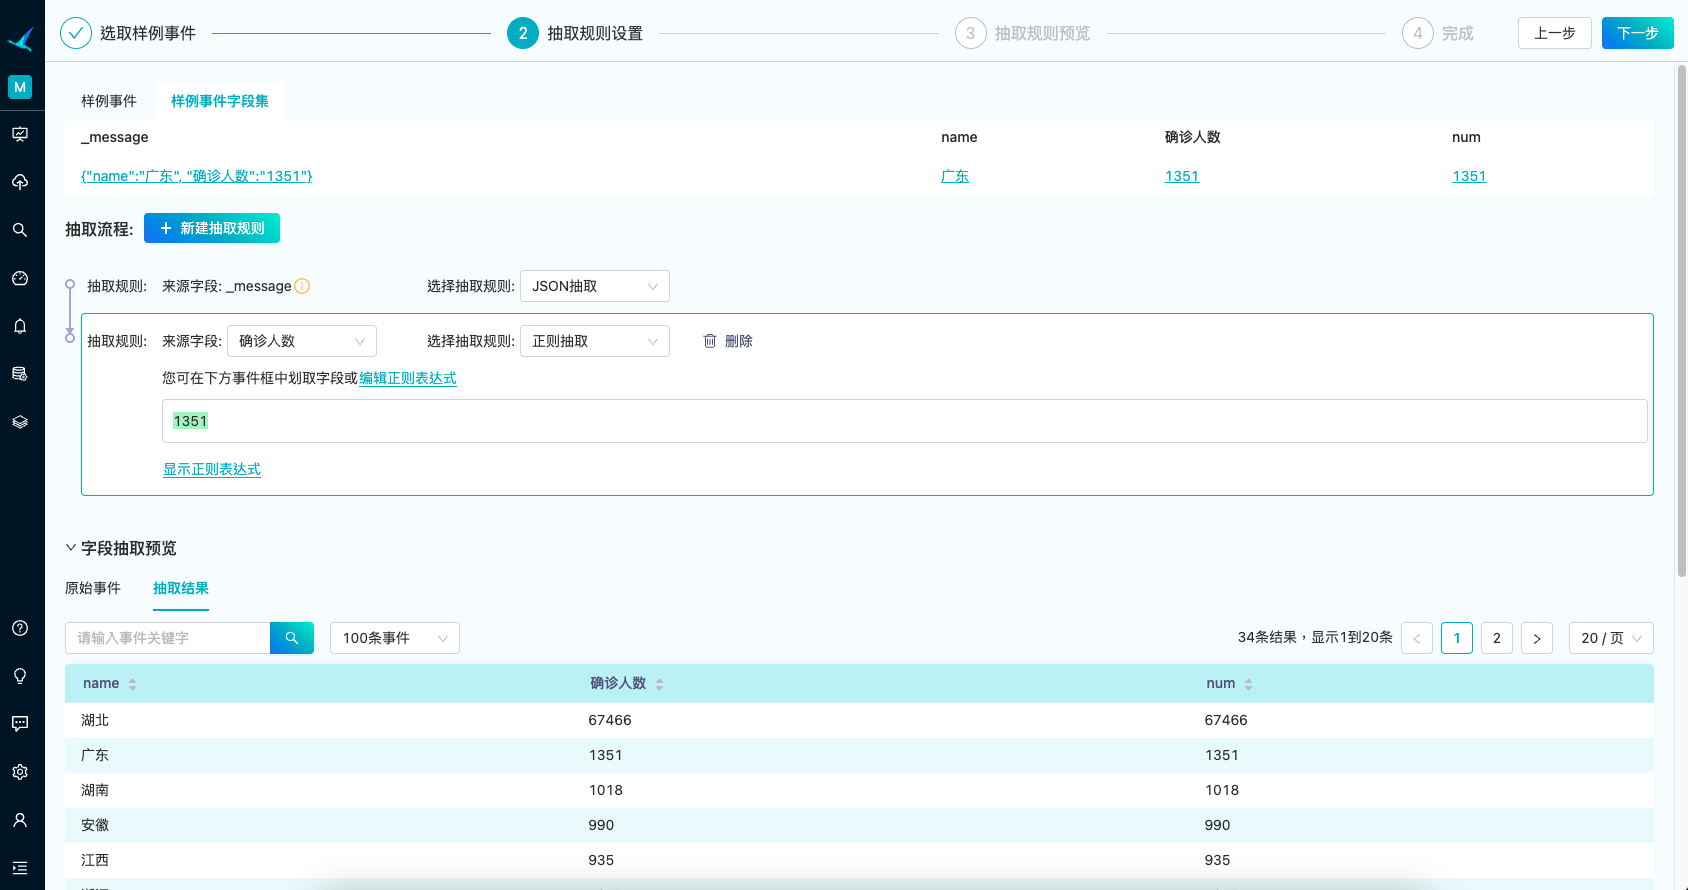The width and height of the screenshot is (1688, 890).
Task: Open the M module icon in sidebar
Action: [x=20, y=87]
